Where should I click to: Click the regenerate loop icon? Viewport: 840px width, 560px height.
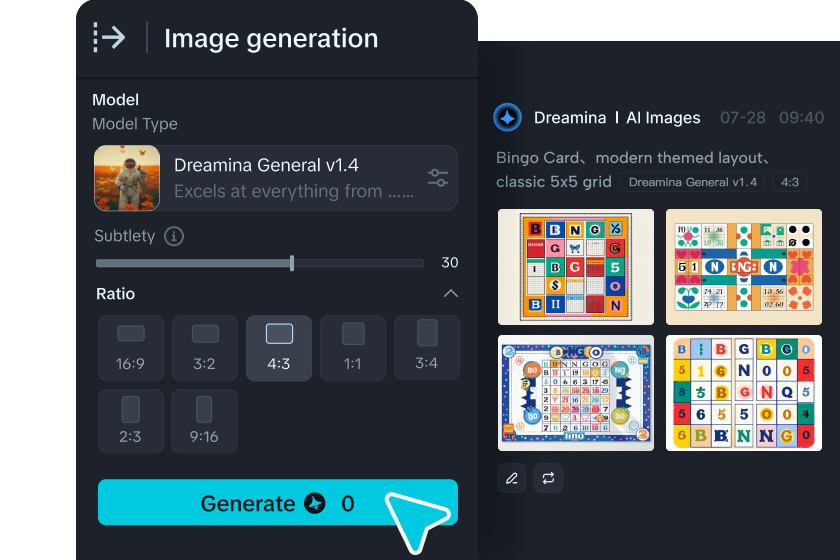point(548,478)
